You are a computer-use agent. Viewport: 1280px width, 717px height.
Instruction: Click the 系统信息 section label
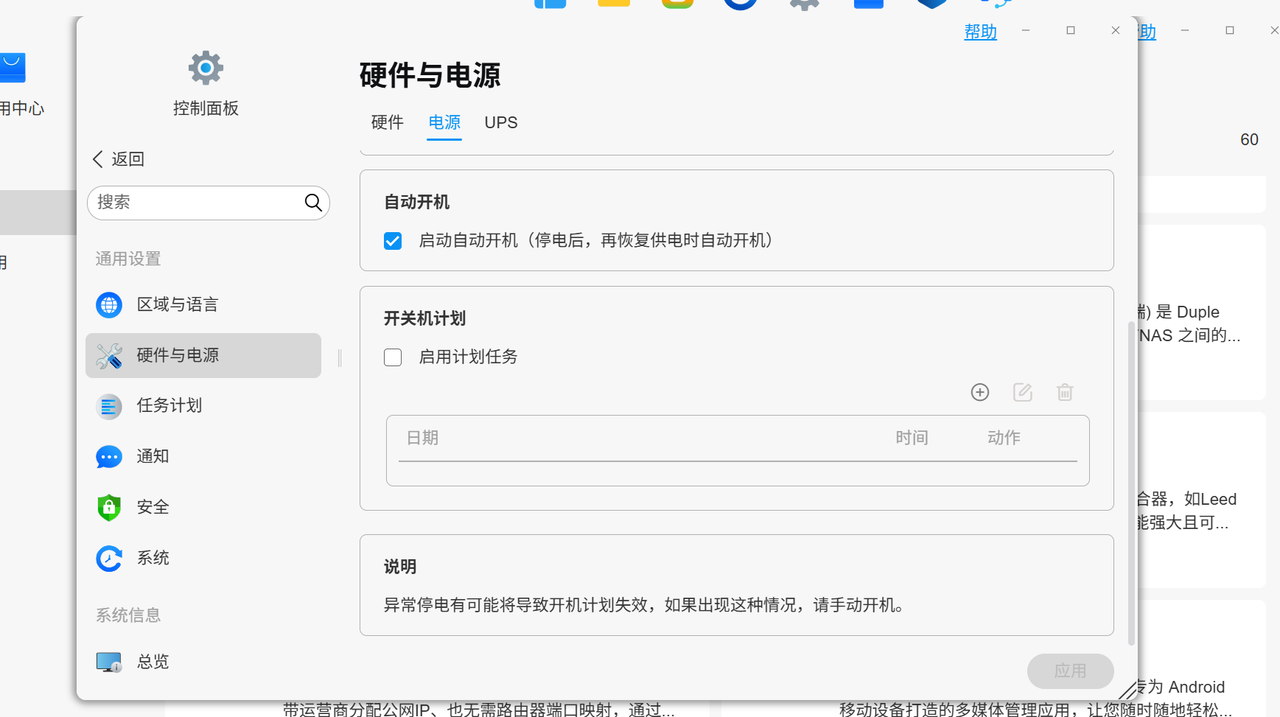click(128, 615)
